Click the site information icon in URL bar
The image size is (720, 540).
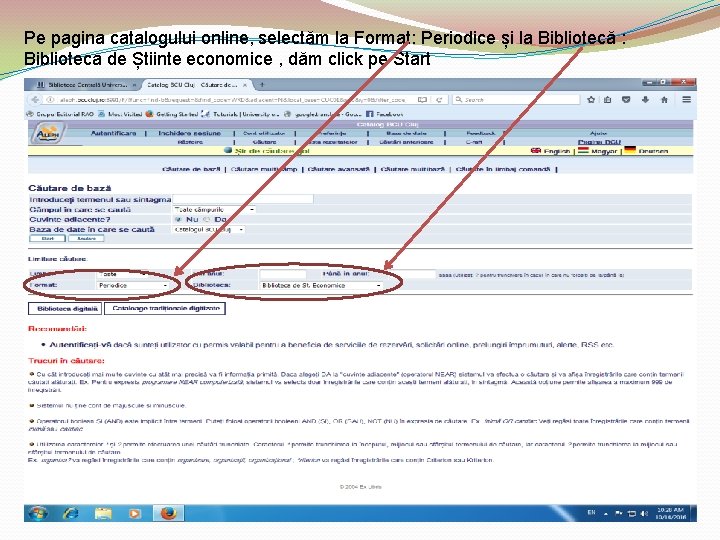(51, 100)
